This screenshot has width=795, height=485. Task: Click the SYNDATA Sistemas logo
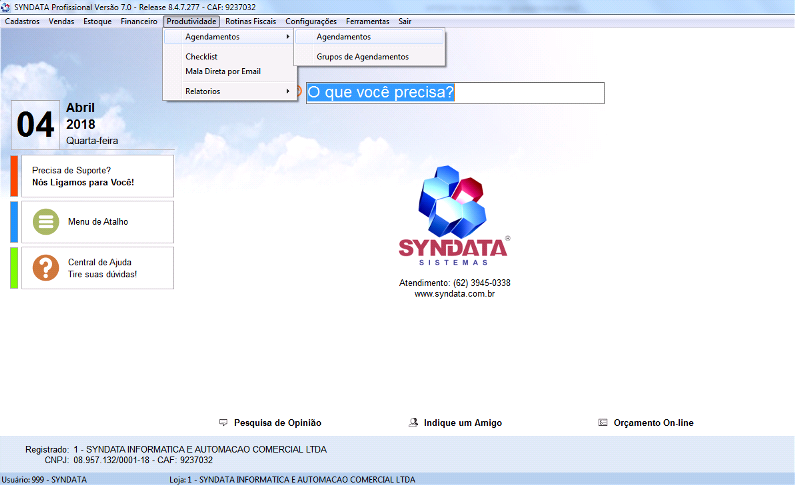tap(454, 215)
